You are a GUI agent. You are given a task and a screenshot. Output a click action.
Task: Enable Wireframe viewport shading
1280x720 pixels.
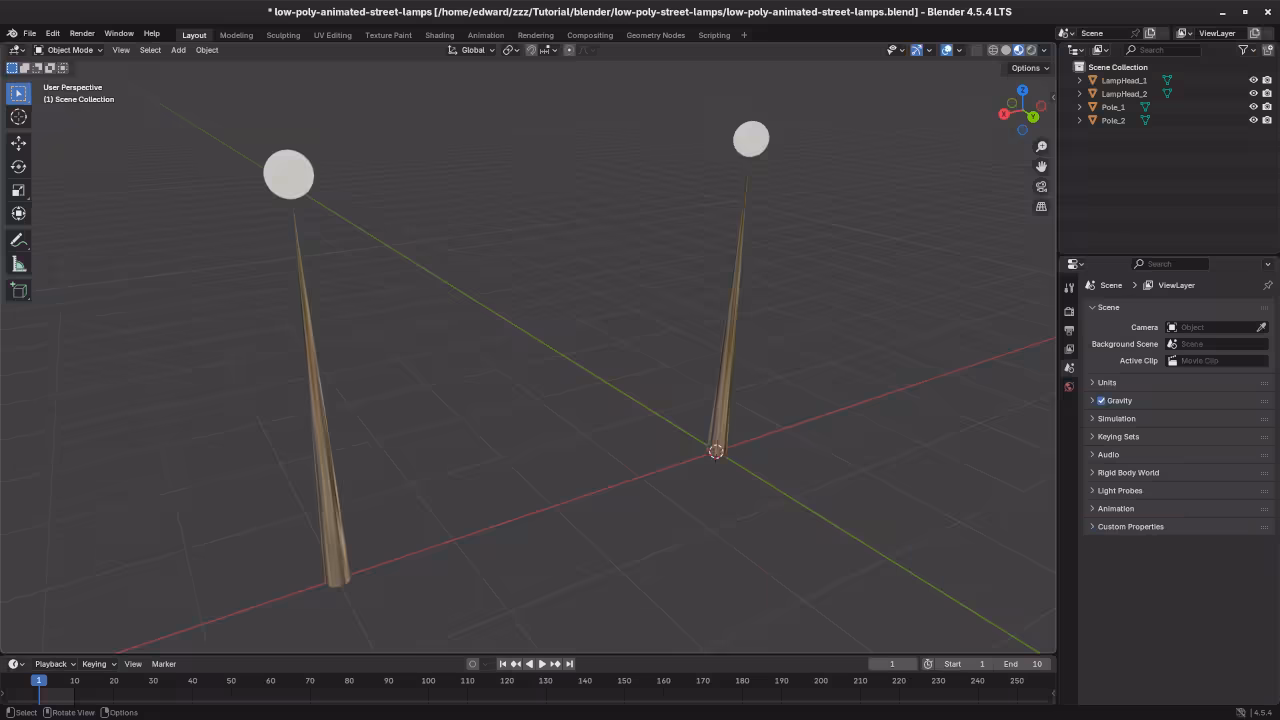(993, 50)
